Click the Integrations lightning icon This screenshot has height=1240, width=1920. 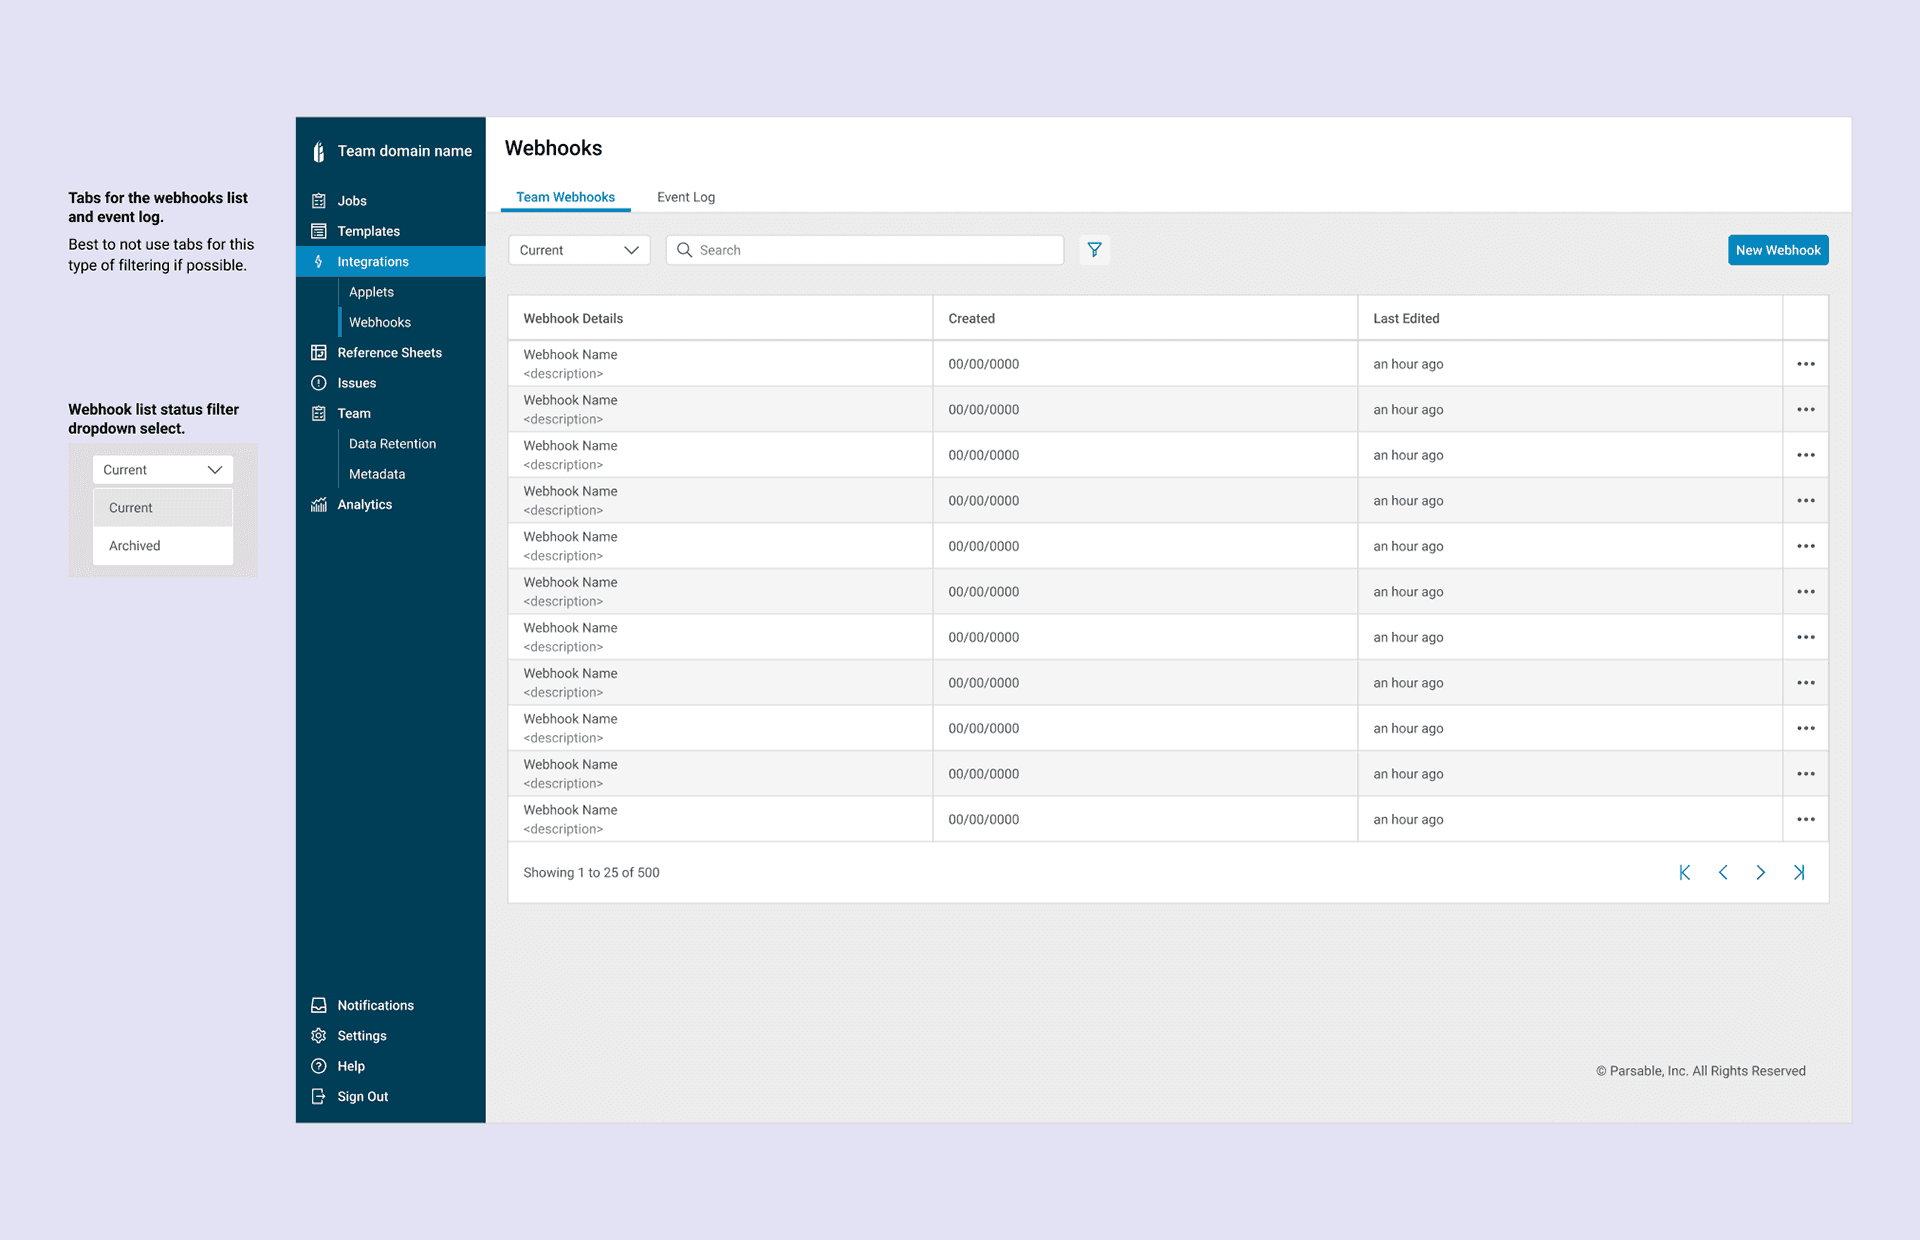(x=319, y=262)
